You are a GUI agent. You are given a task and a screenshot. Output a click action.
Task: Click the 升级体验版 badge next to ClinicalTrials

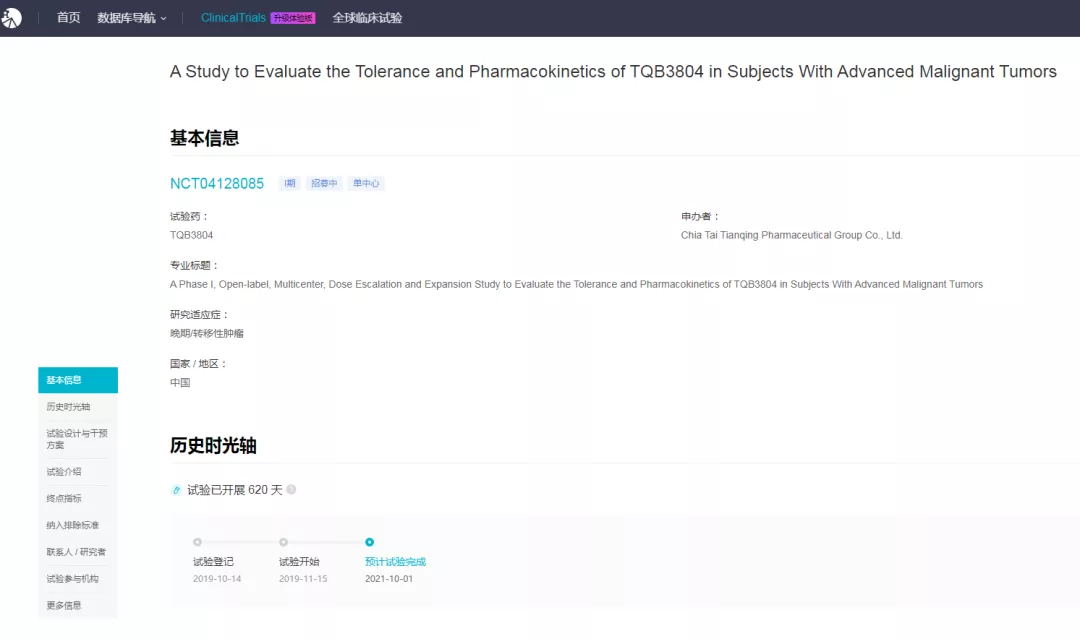(293, 18)
